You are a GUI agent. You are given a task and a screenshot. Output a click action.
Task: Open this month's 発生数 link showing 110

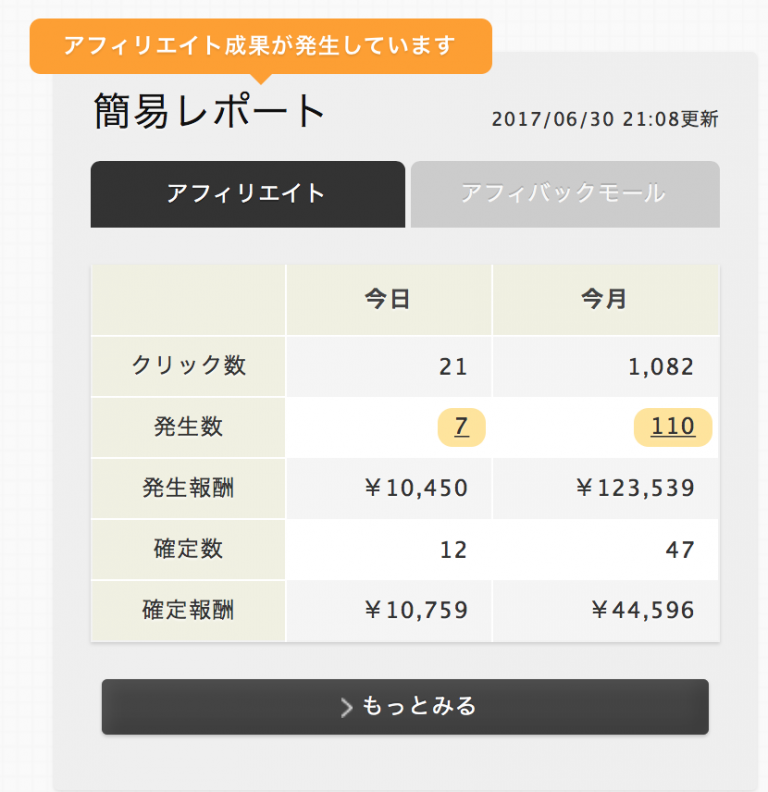point(673,427)
